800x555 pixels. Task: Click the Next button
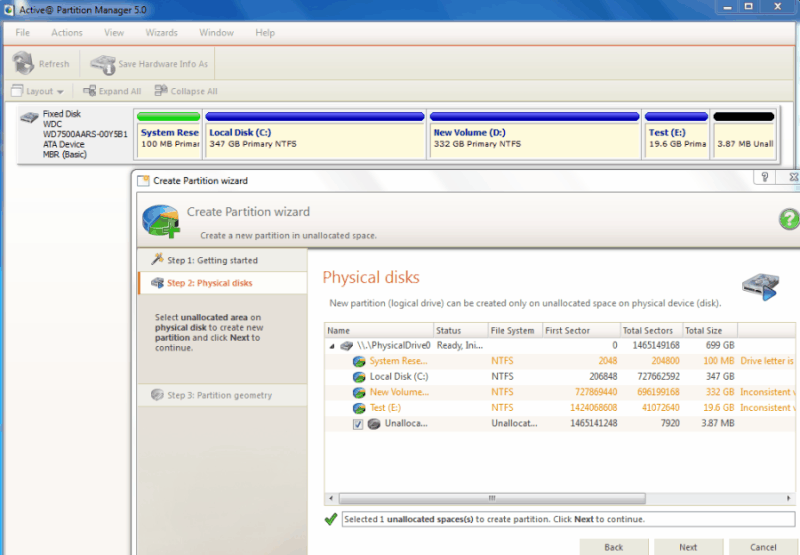point(688,547)
